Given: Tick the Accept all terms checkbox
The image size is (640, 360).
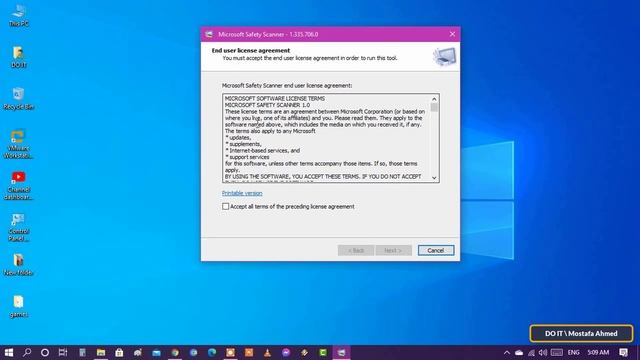Looking at the screenshot, I should click(225, 207).
